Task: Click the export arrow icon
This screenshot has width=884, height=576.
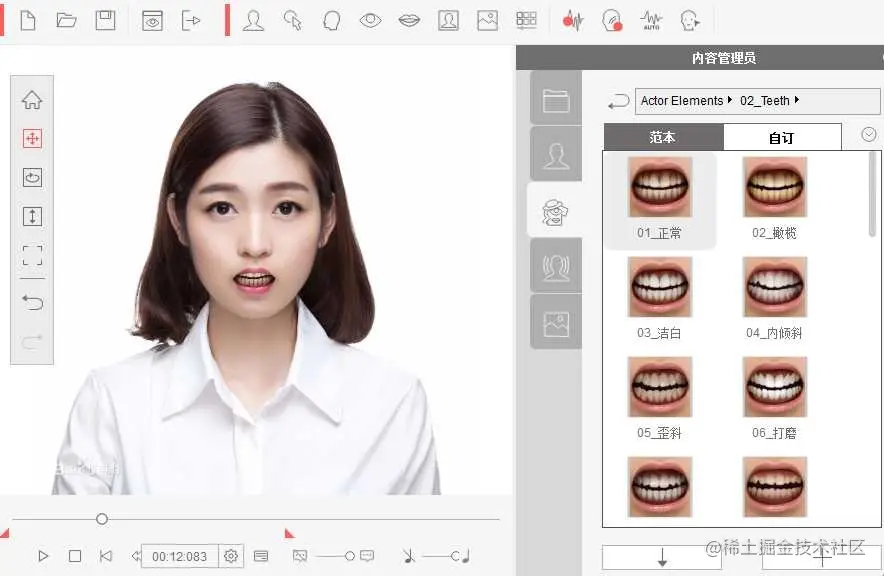Action: coord(191,21)
